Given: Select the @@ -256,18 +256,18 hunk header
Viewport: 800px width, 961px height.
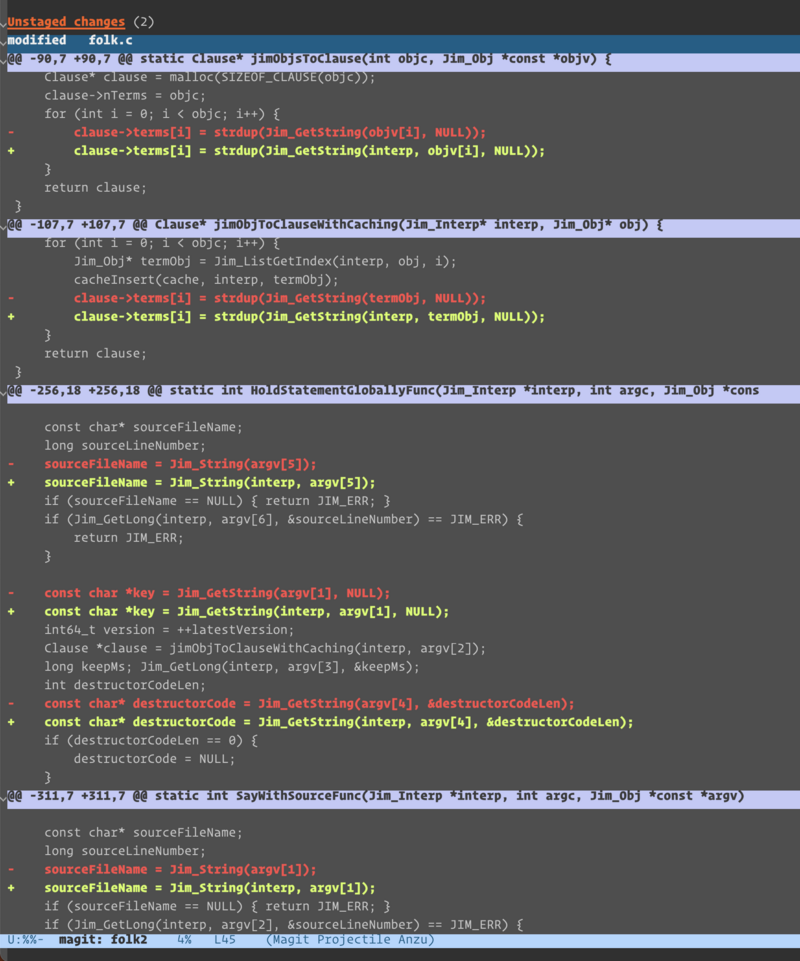Looking at the screenshot, I should 400,391.
